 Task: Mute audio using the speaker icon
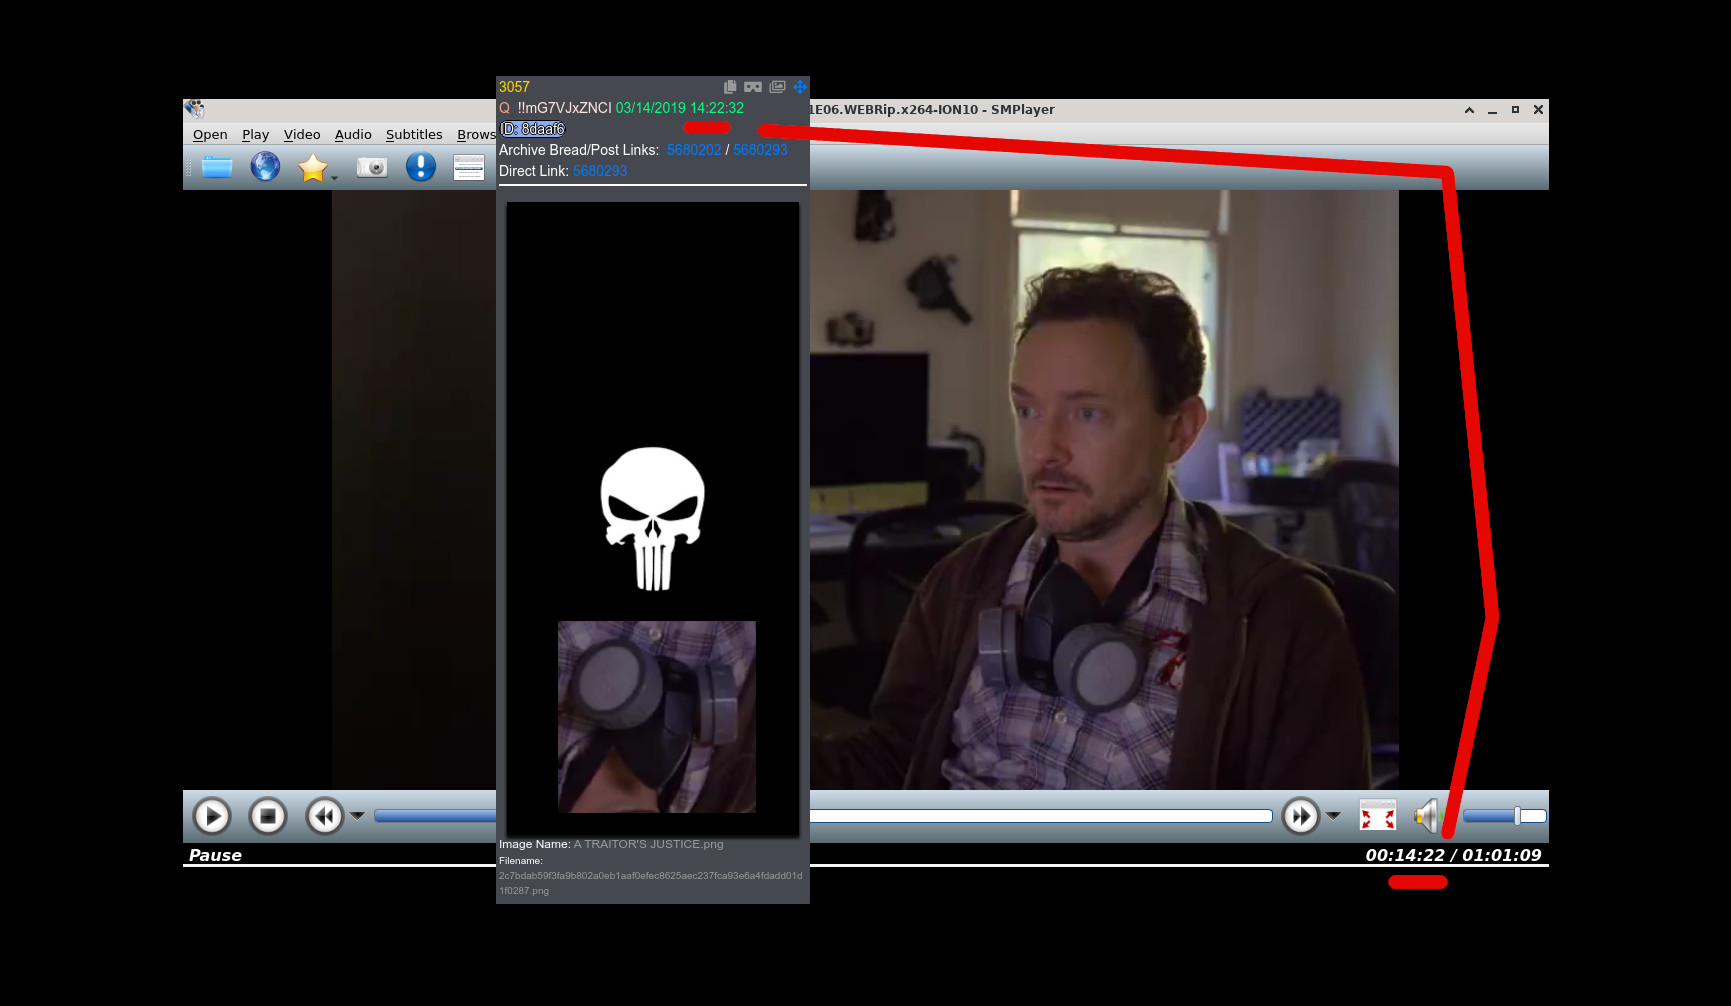(x=1425, y=816)
